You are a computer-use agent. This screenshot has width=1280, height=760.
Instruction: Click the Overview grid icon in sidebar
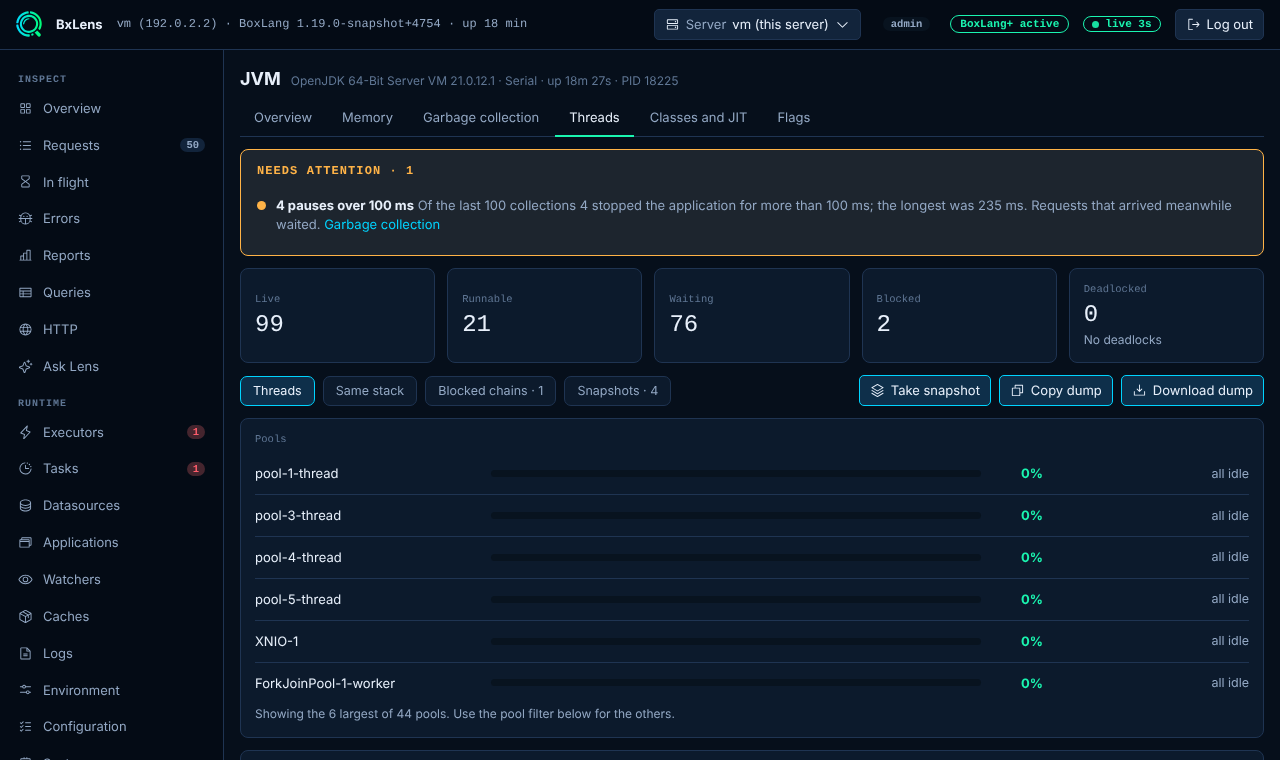pyautogui.click(x=26, y=108)
